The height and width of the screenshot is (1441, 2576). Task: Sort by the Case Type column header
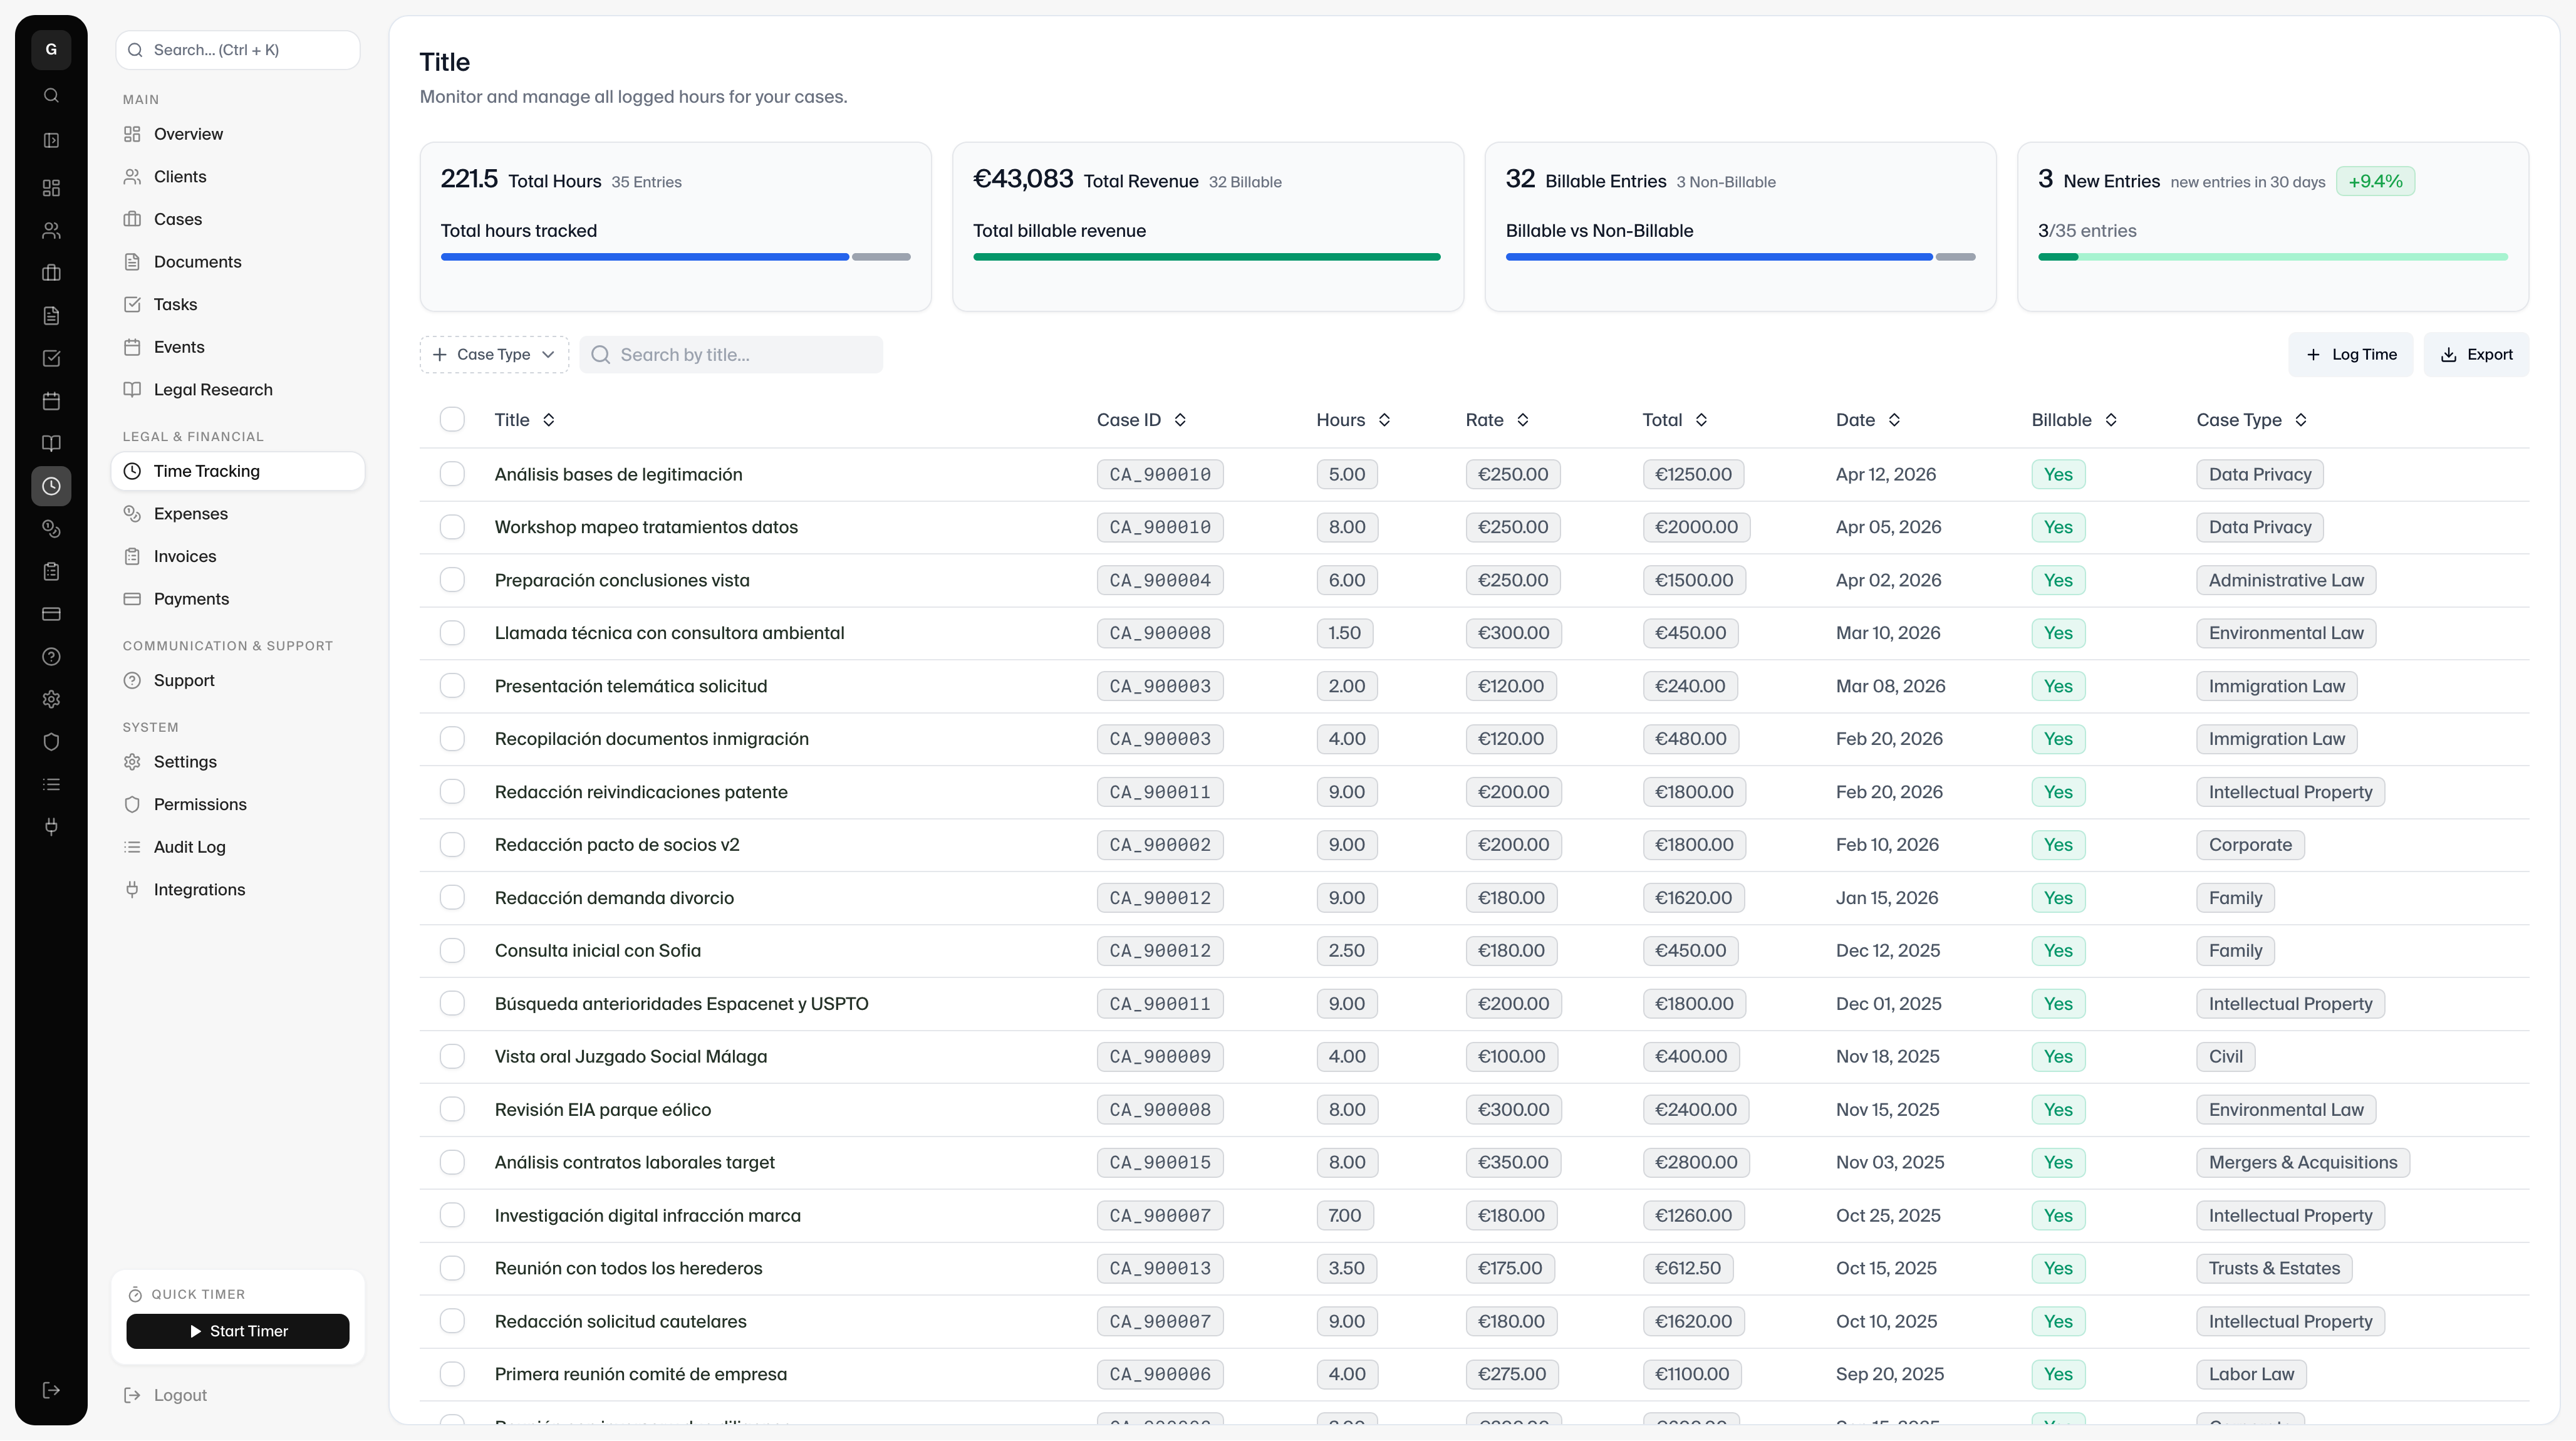coord(2252,420)
